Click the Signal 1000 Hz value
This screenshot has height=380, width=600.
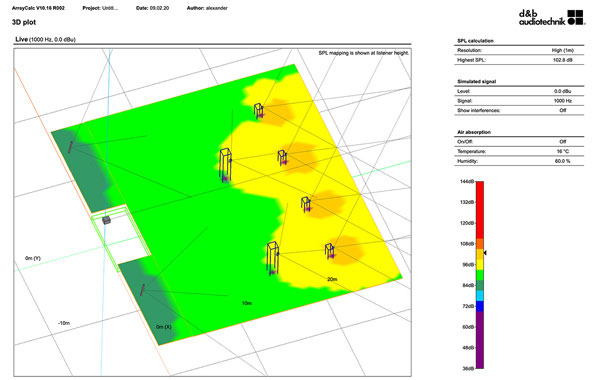[x=562, y=101]
